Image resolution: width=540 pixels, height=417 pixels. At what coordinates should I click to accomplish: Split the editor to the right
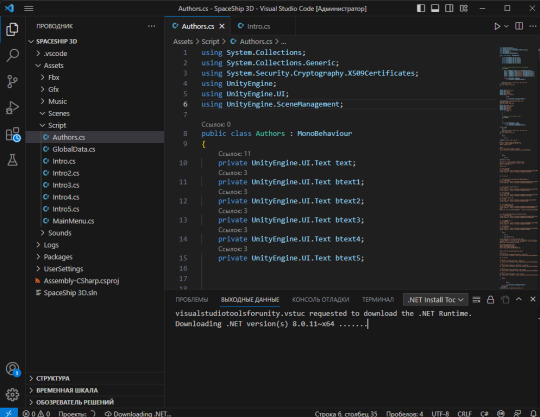click(x=519, y=26)
